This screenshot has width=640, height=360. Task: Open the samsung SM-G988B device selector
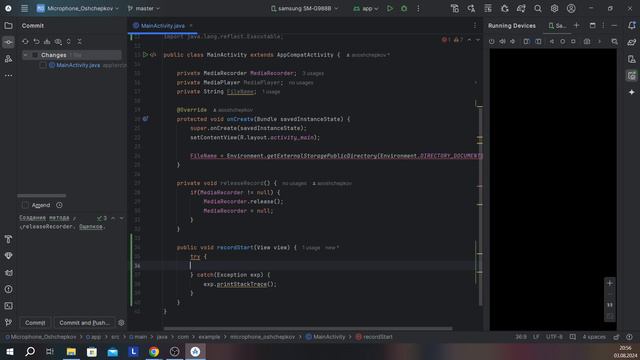(x=304, y=8)
